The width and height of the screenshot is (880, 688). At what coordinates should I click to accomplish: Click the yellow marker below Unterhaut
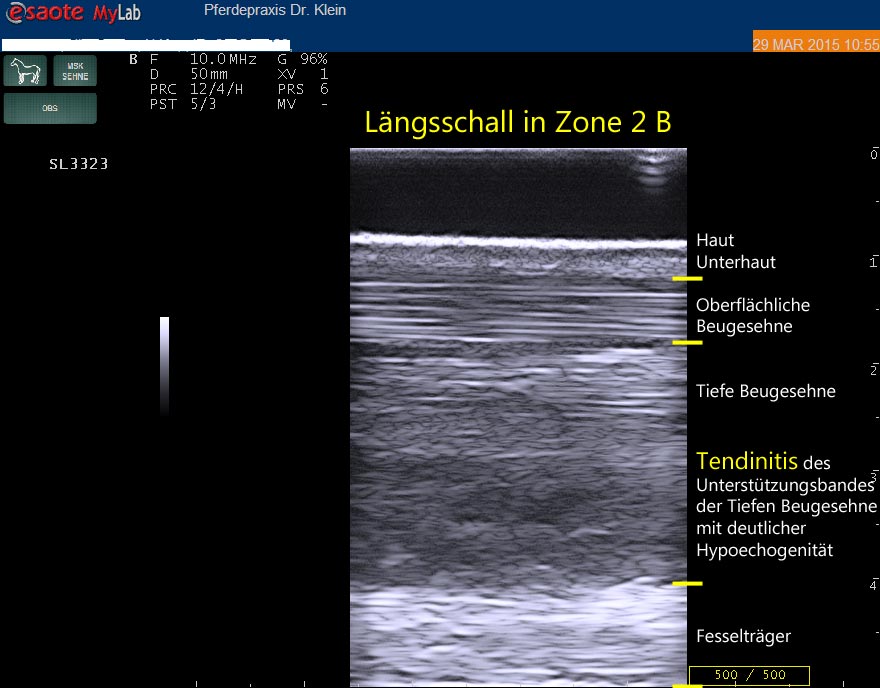click(x=687, y=278)
